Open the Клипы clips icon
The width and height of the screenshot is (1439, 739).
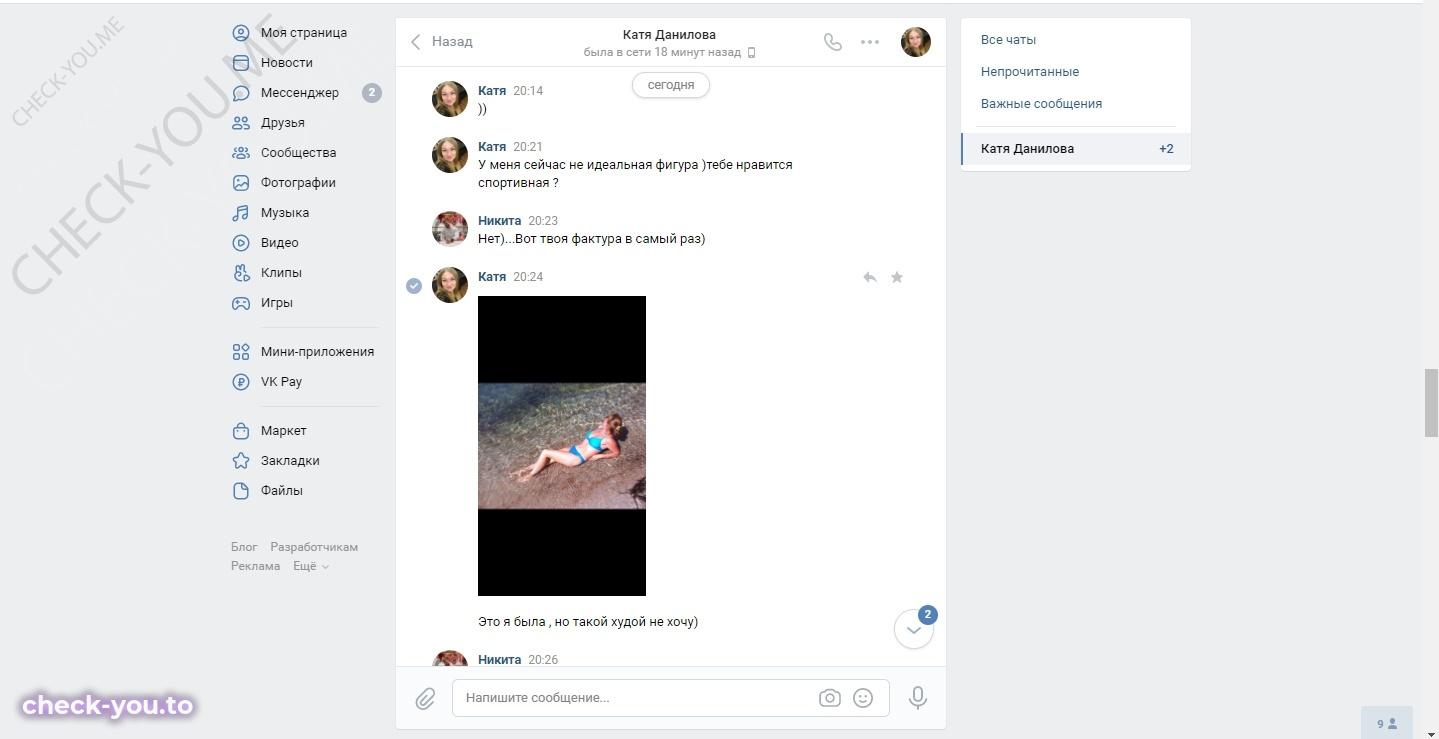tap(241, 273)
